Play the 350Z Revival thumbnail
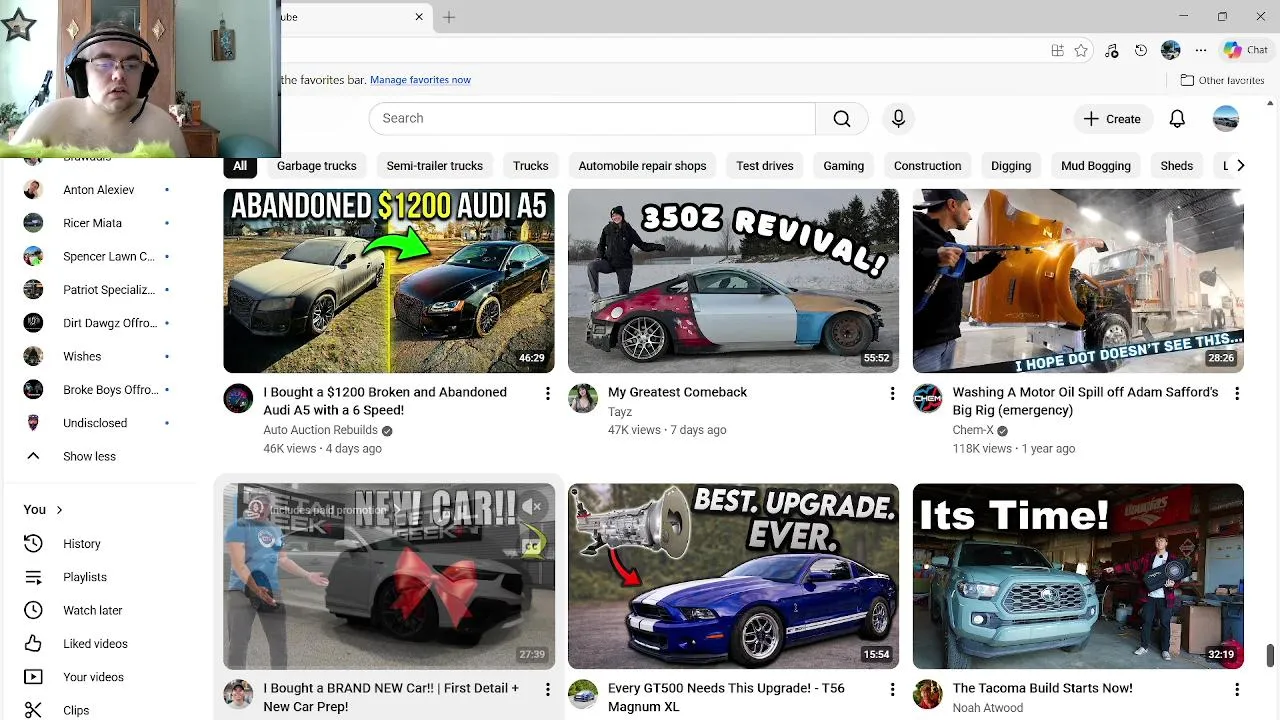The width and height of the screenshot is (1280, 720). [733, 281]
